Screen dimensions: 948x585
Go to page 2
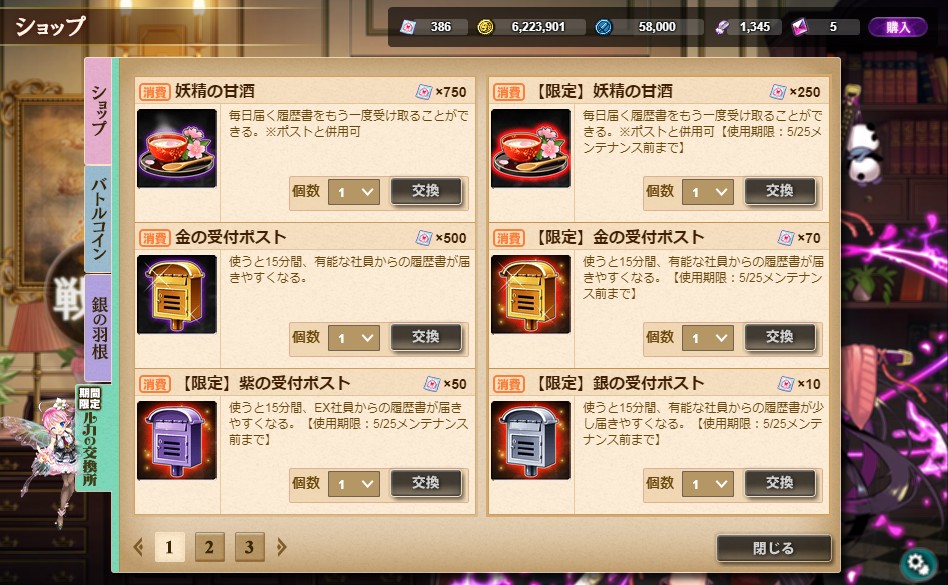[x=209, y=548]
